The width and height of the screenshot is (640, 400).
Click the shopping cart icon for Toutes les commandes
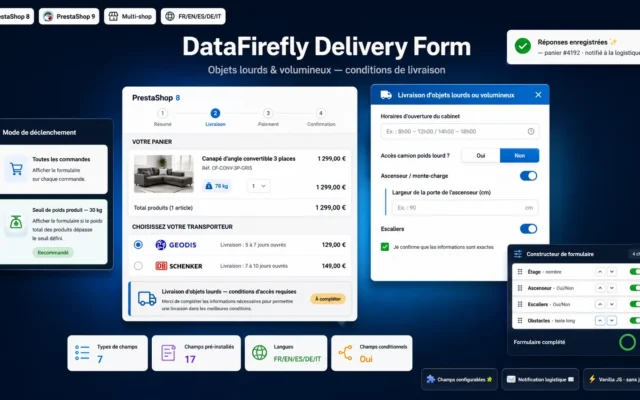(16, 169)
